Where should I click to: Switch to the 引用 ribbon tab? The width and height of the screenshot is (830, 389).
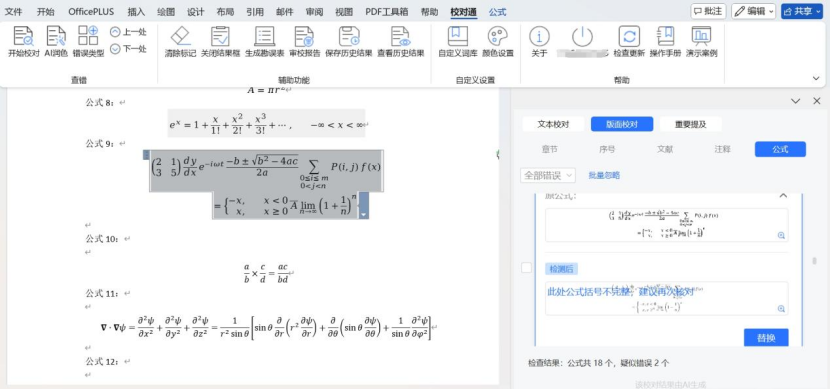pyautogui.click(x=255, y=12)
